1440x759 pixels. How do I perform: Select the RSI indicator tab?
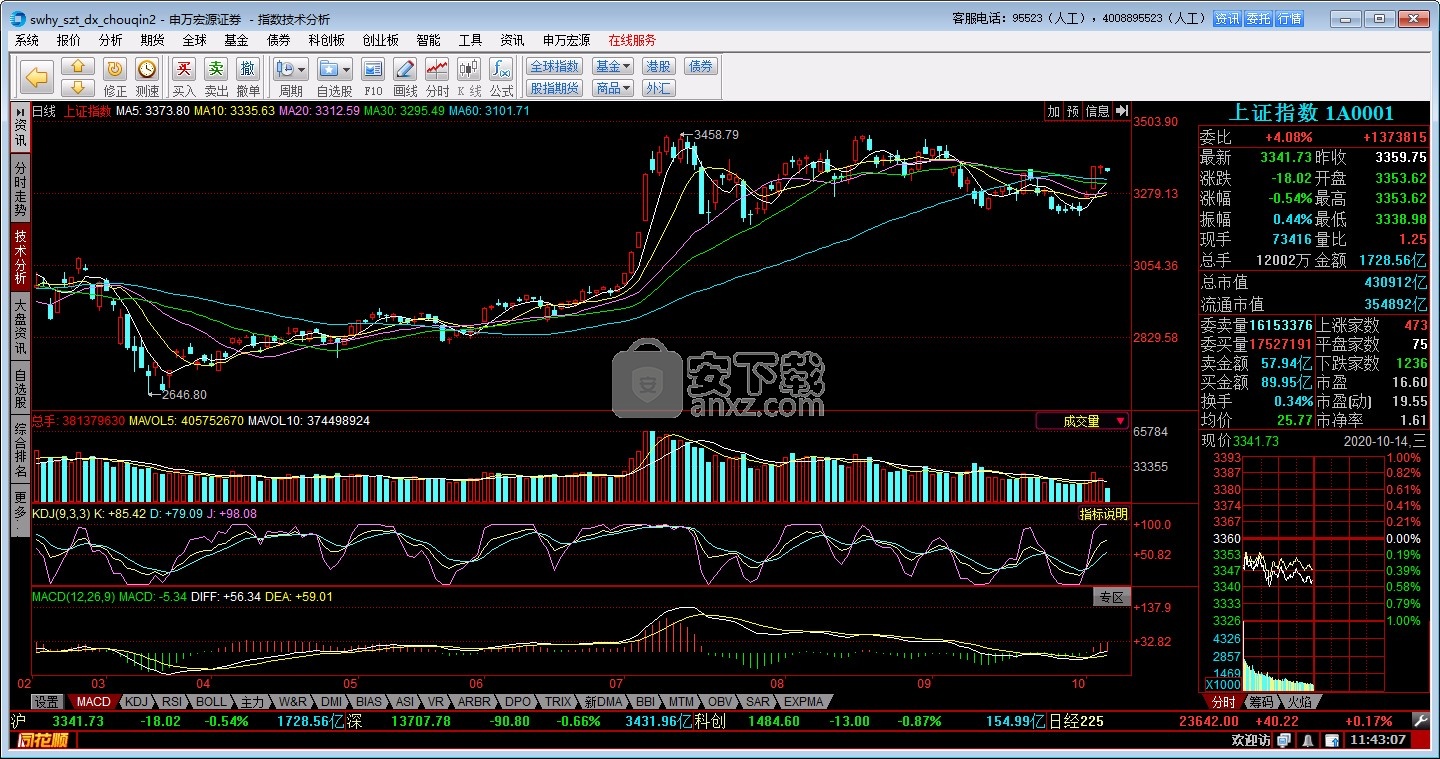(x=172, y=702)
